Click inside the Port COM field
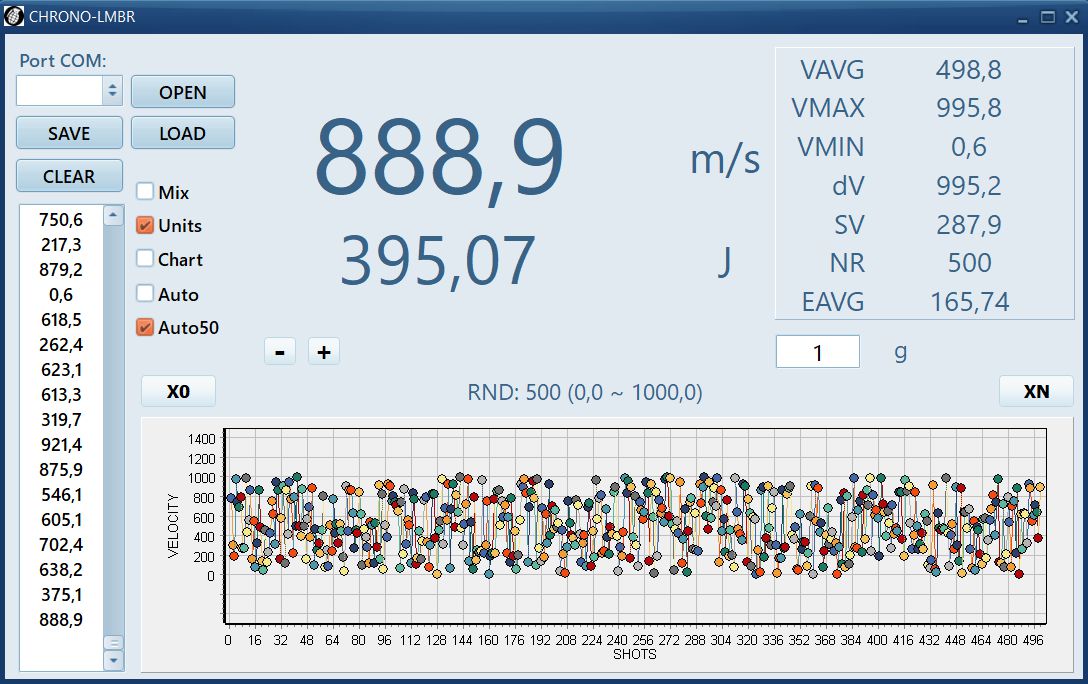Image resolution: width=1088 pixels, height=684 pixels. coord(60,90)
